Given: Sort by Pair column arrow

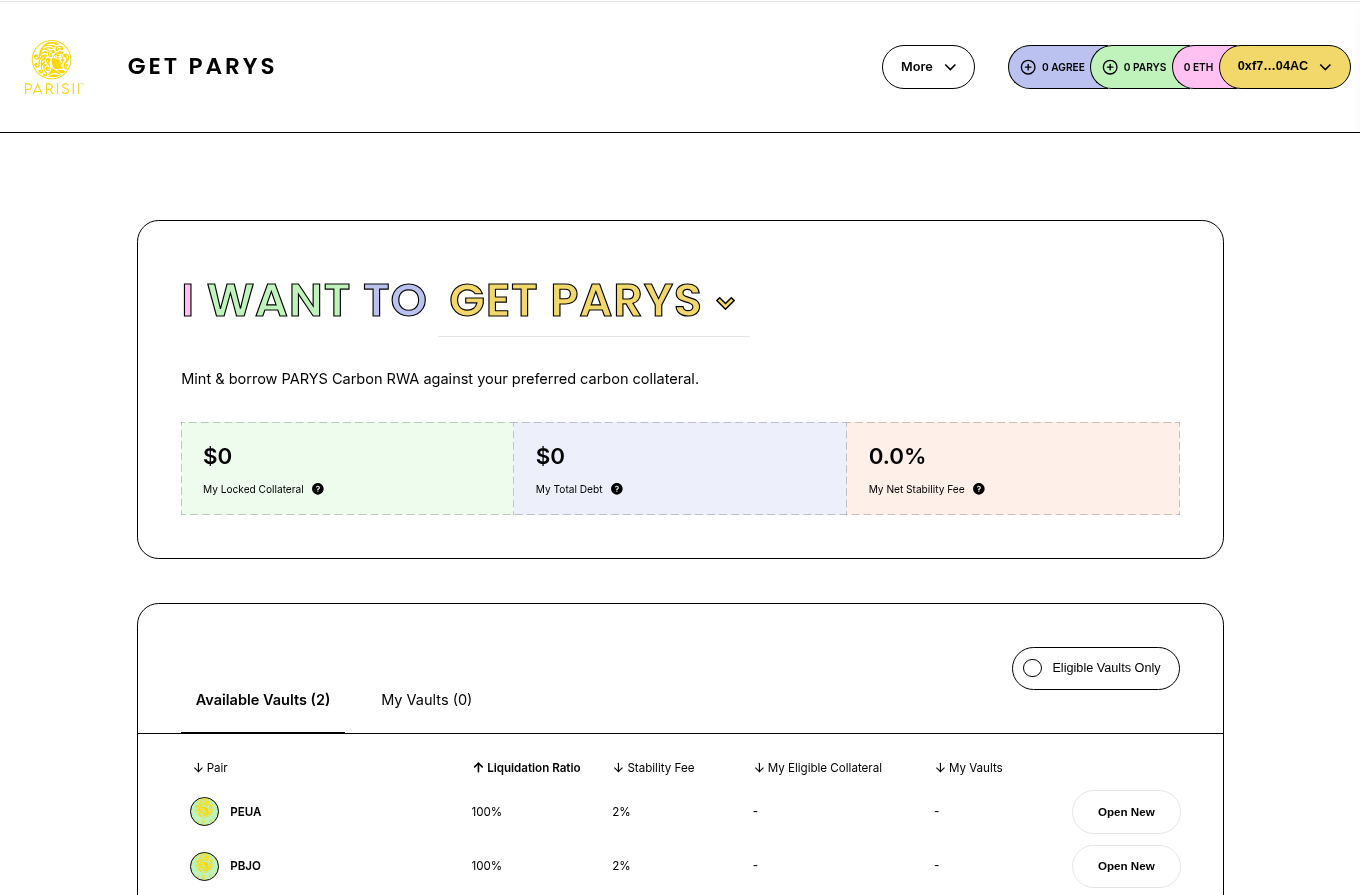Looking at the screenshot, I should [198, 768].
